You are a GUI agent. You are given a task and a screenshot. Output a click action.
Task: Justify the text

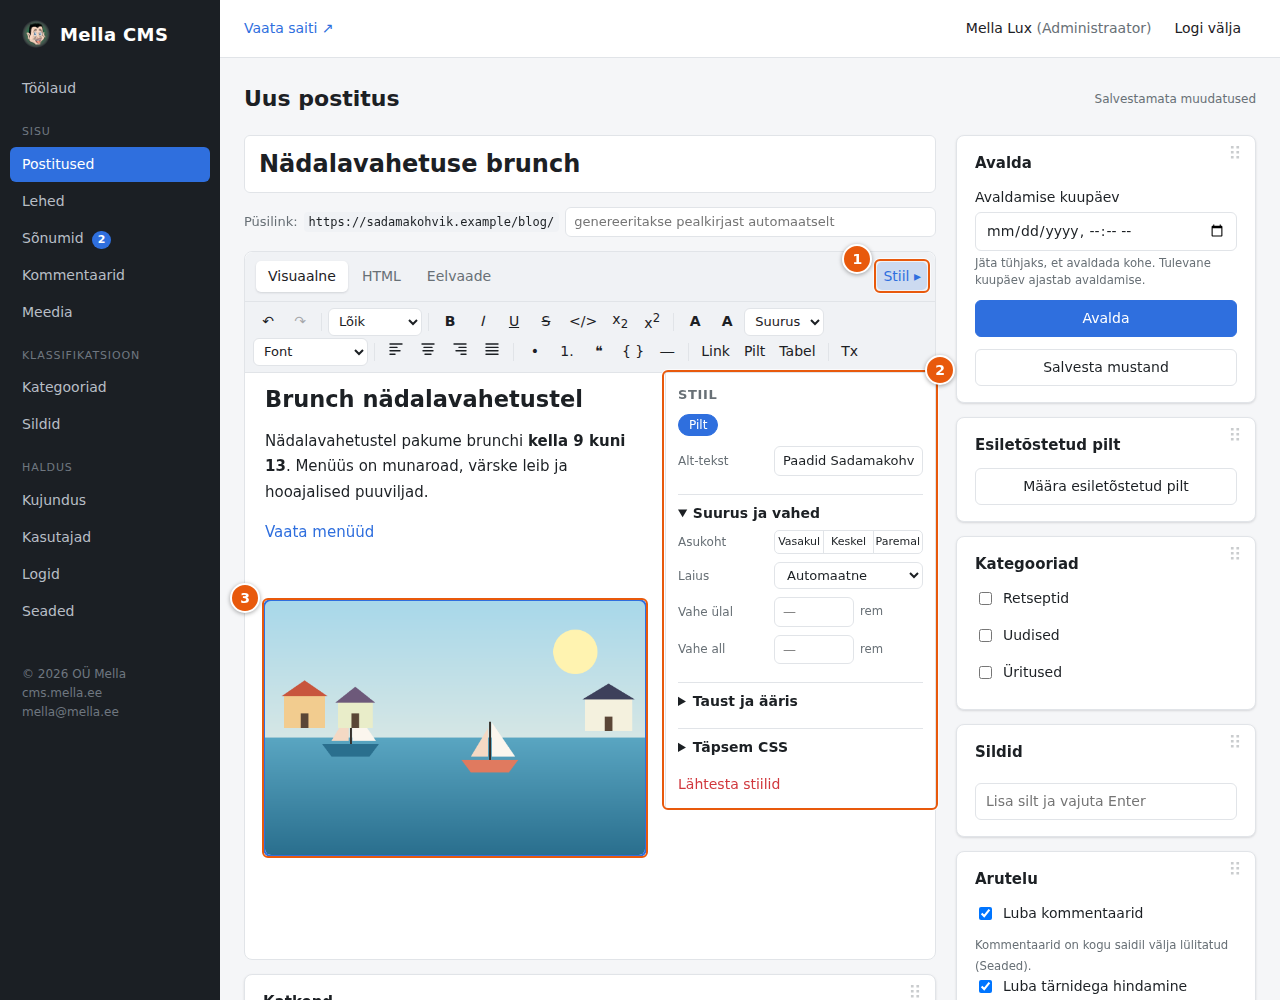[492, 351]
